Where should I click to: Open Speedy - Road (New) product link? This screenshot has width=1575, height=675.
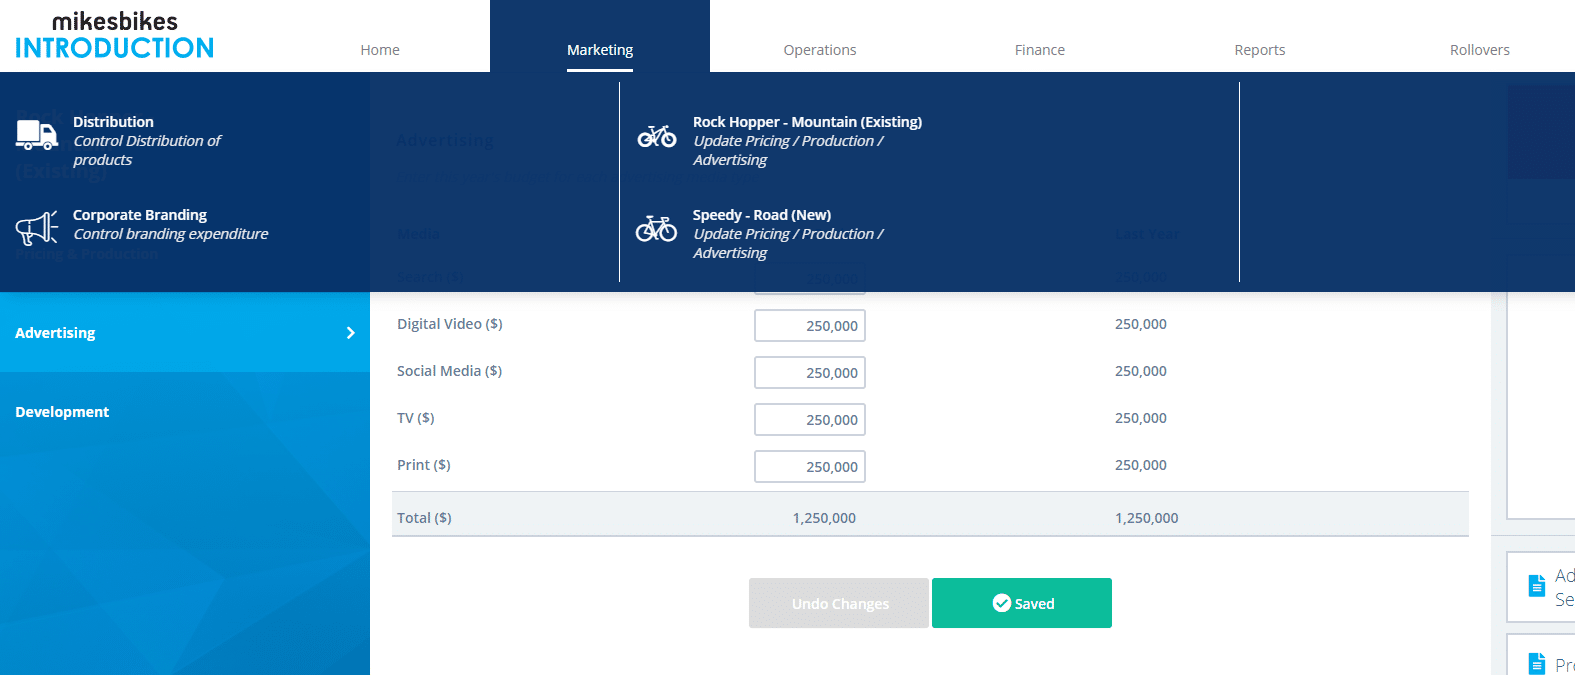click(762, 215)
